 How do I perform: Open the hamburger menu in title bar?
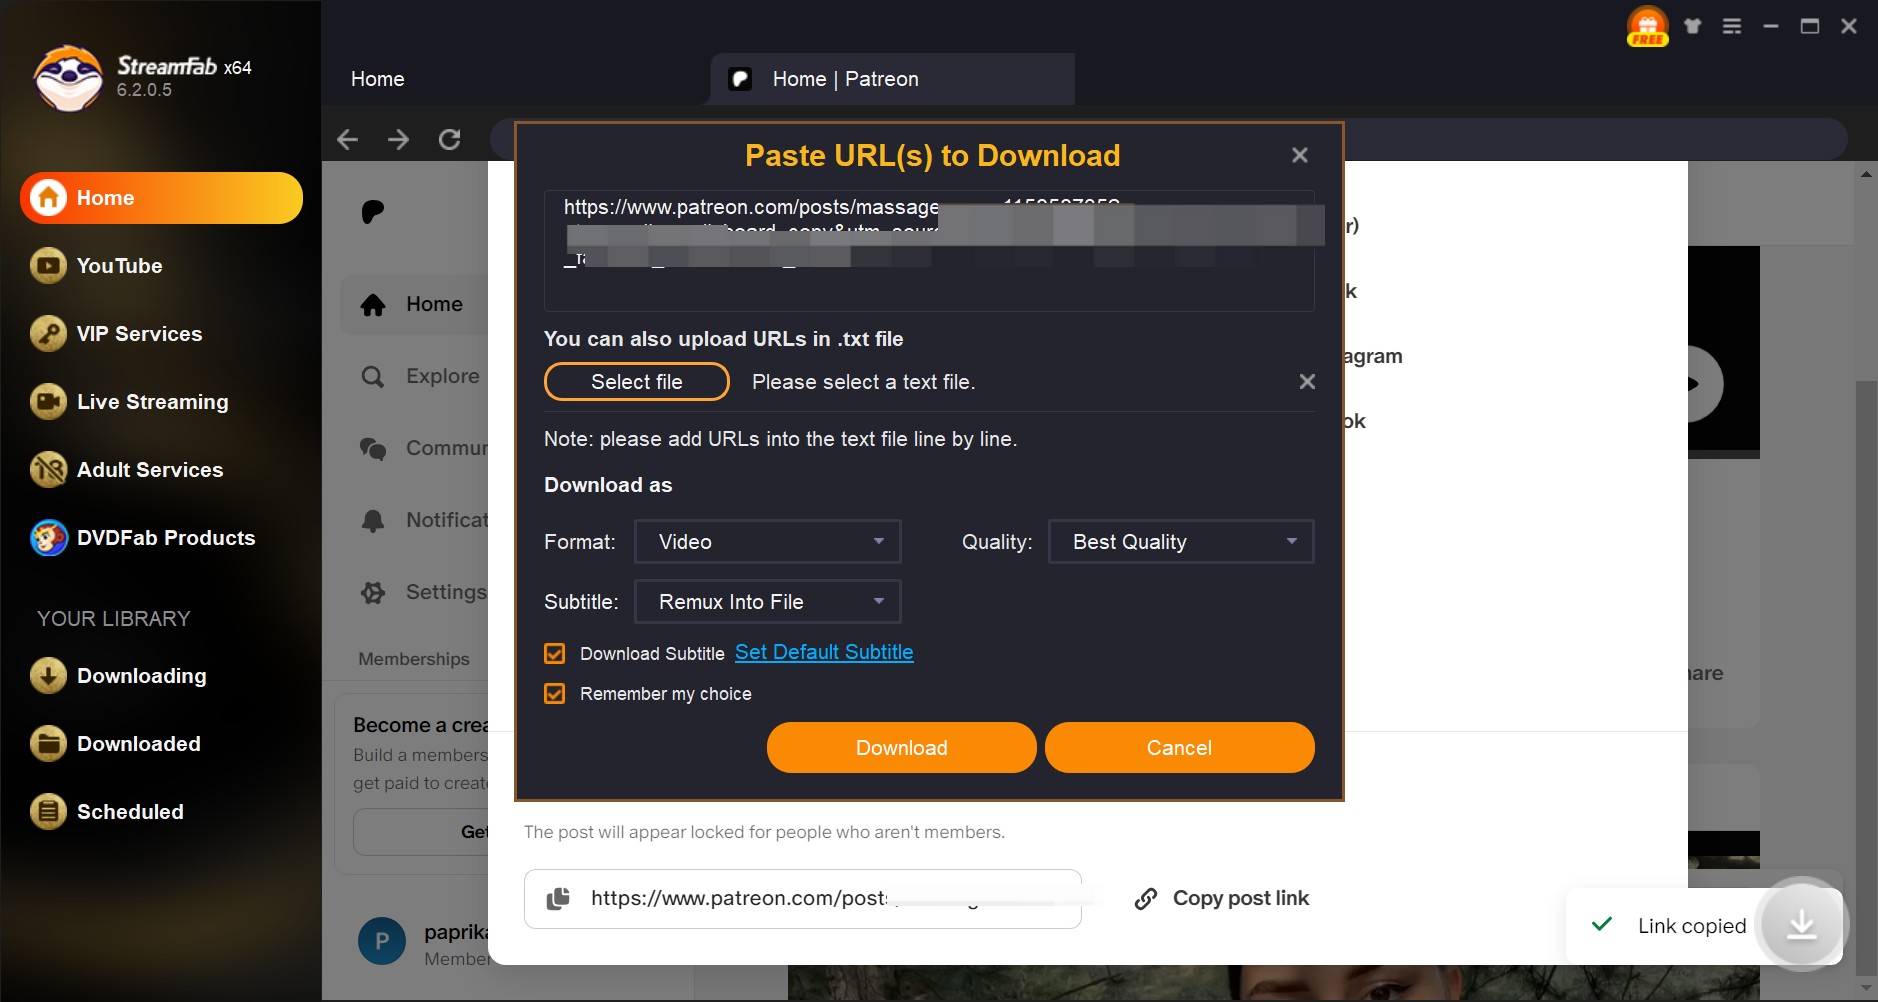tap(1732, 26)
